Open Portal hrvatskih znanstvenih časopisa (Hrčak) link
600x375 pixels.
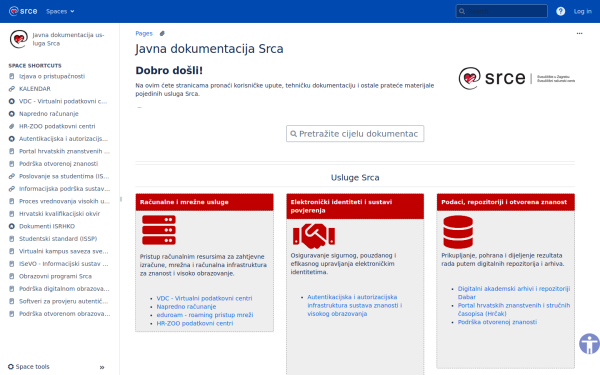tap(514, 310)
